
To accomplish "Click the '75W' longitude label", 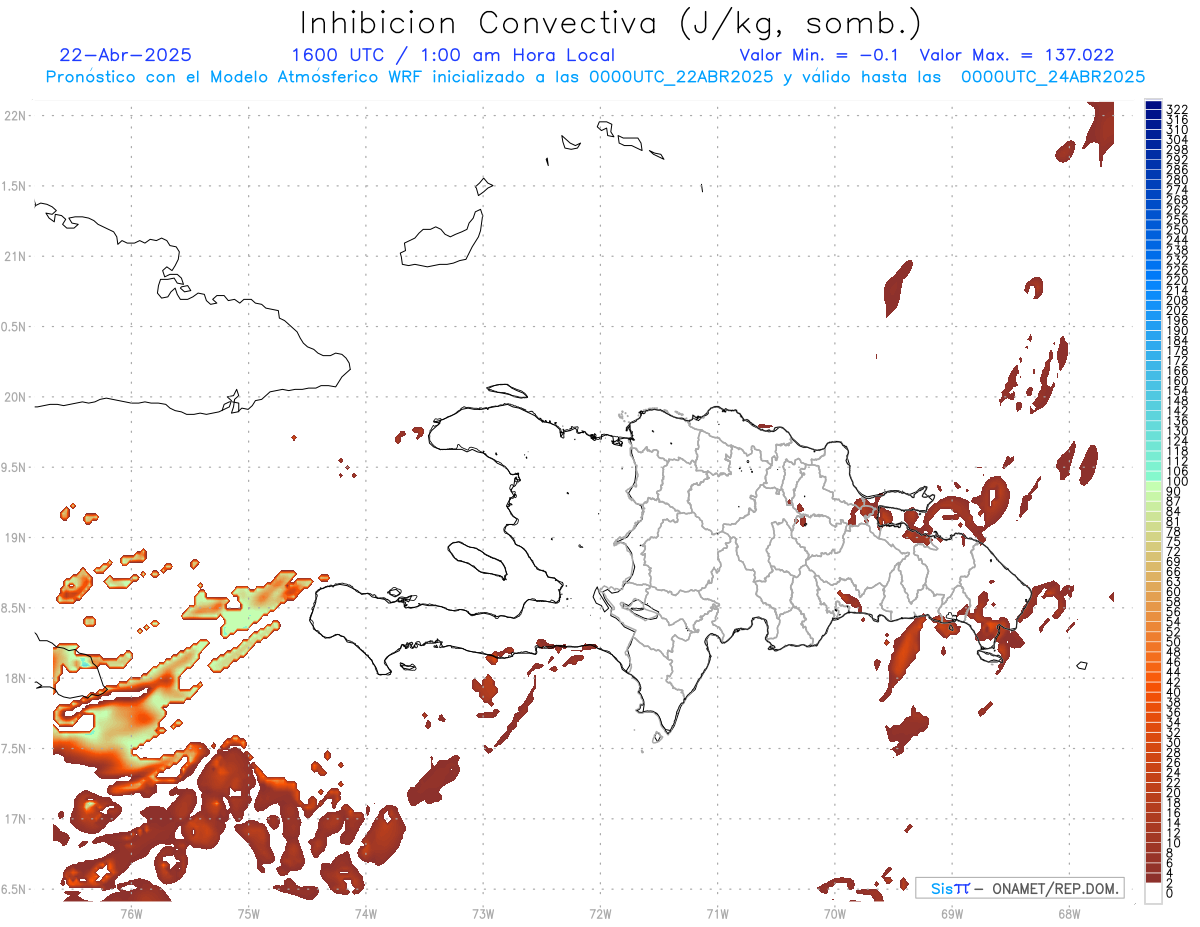I will click(248, 913).
